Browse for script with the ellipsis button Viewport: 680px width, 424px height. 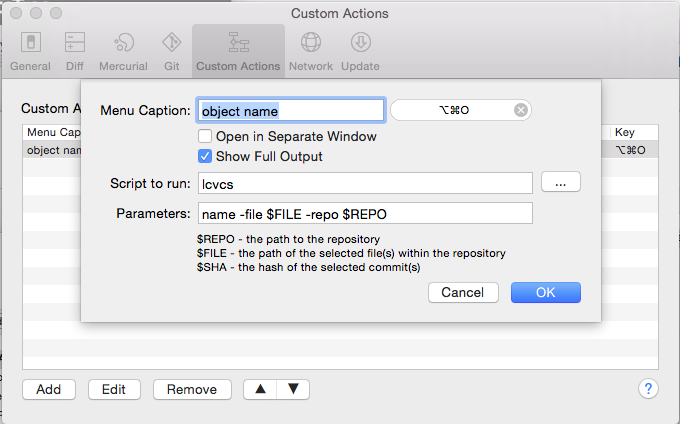[561, 183]
